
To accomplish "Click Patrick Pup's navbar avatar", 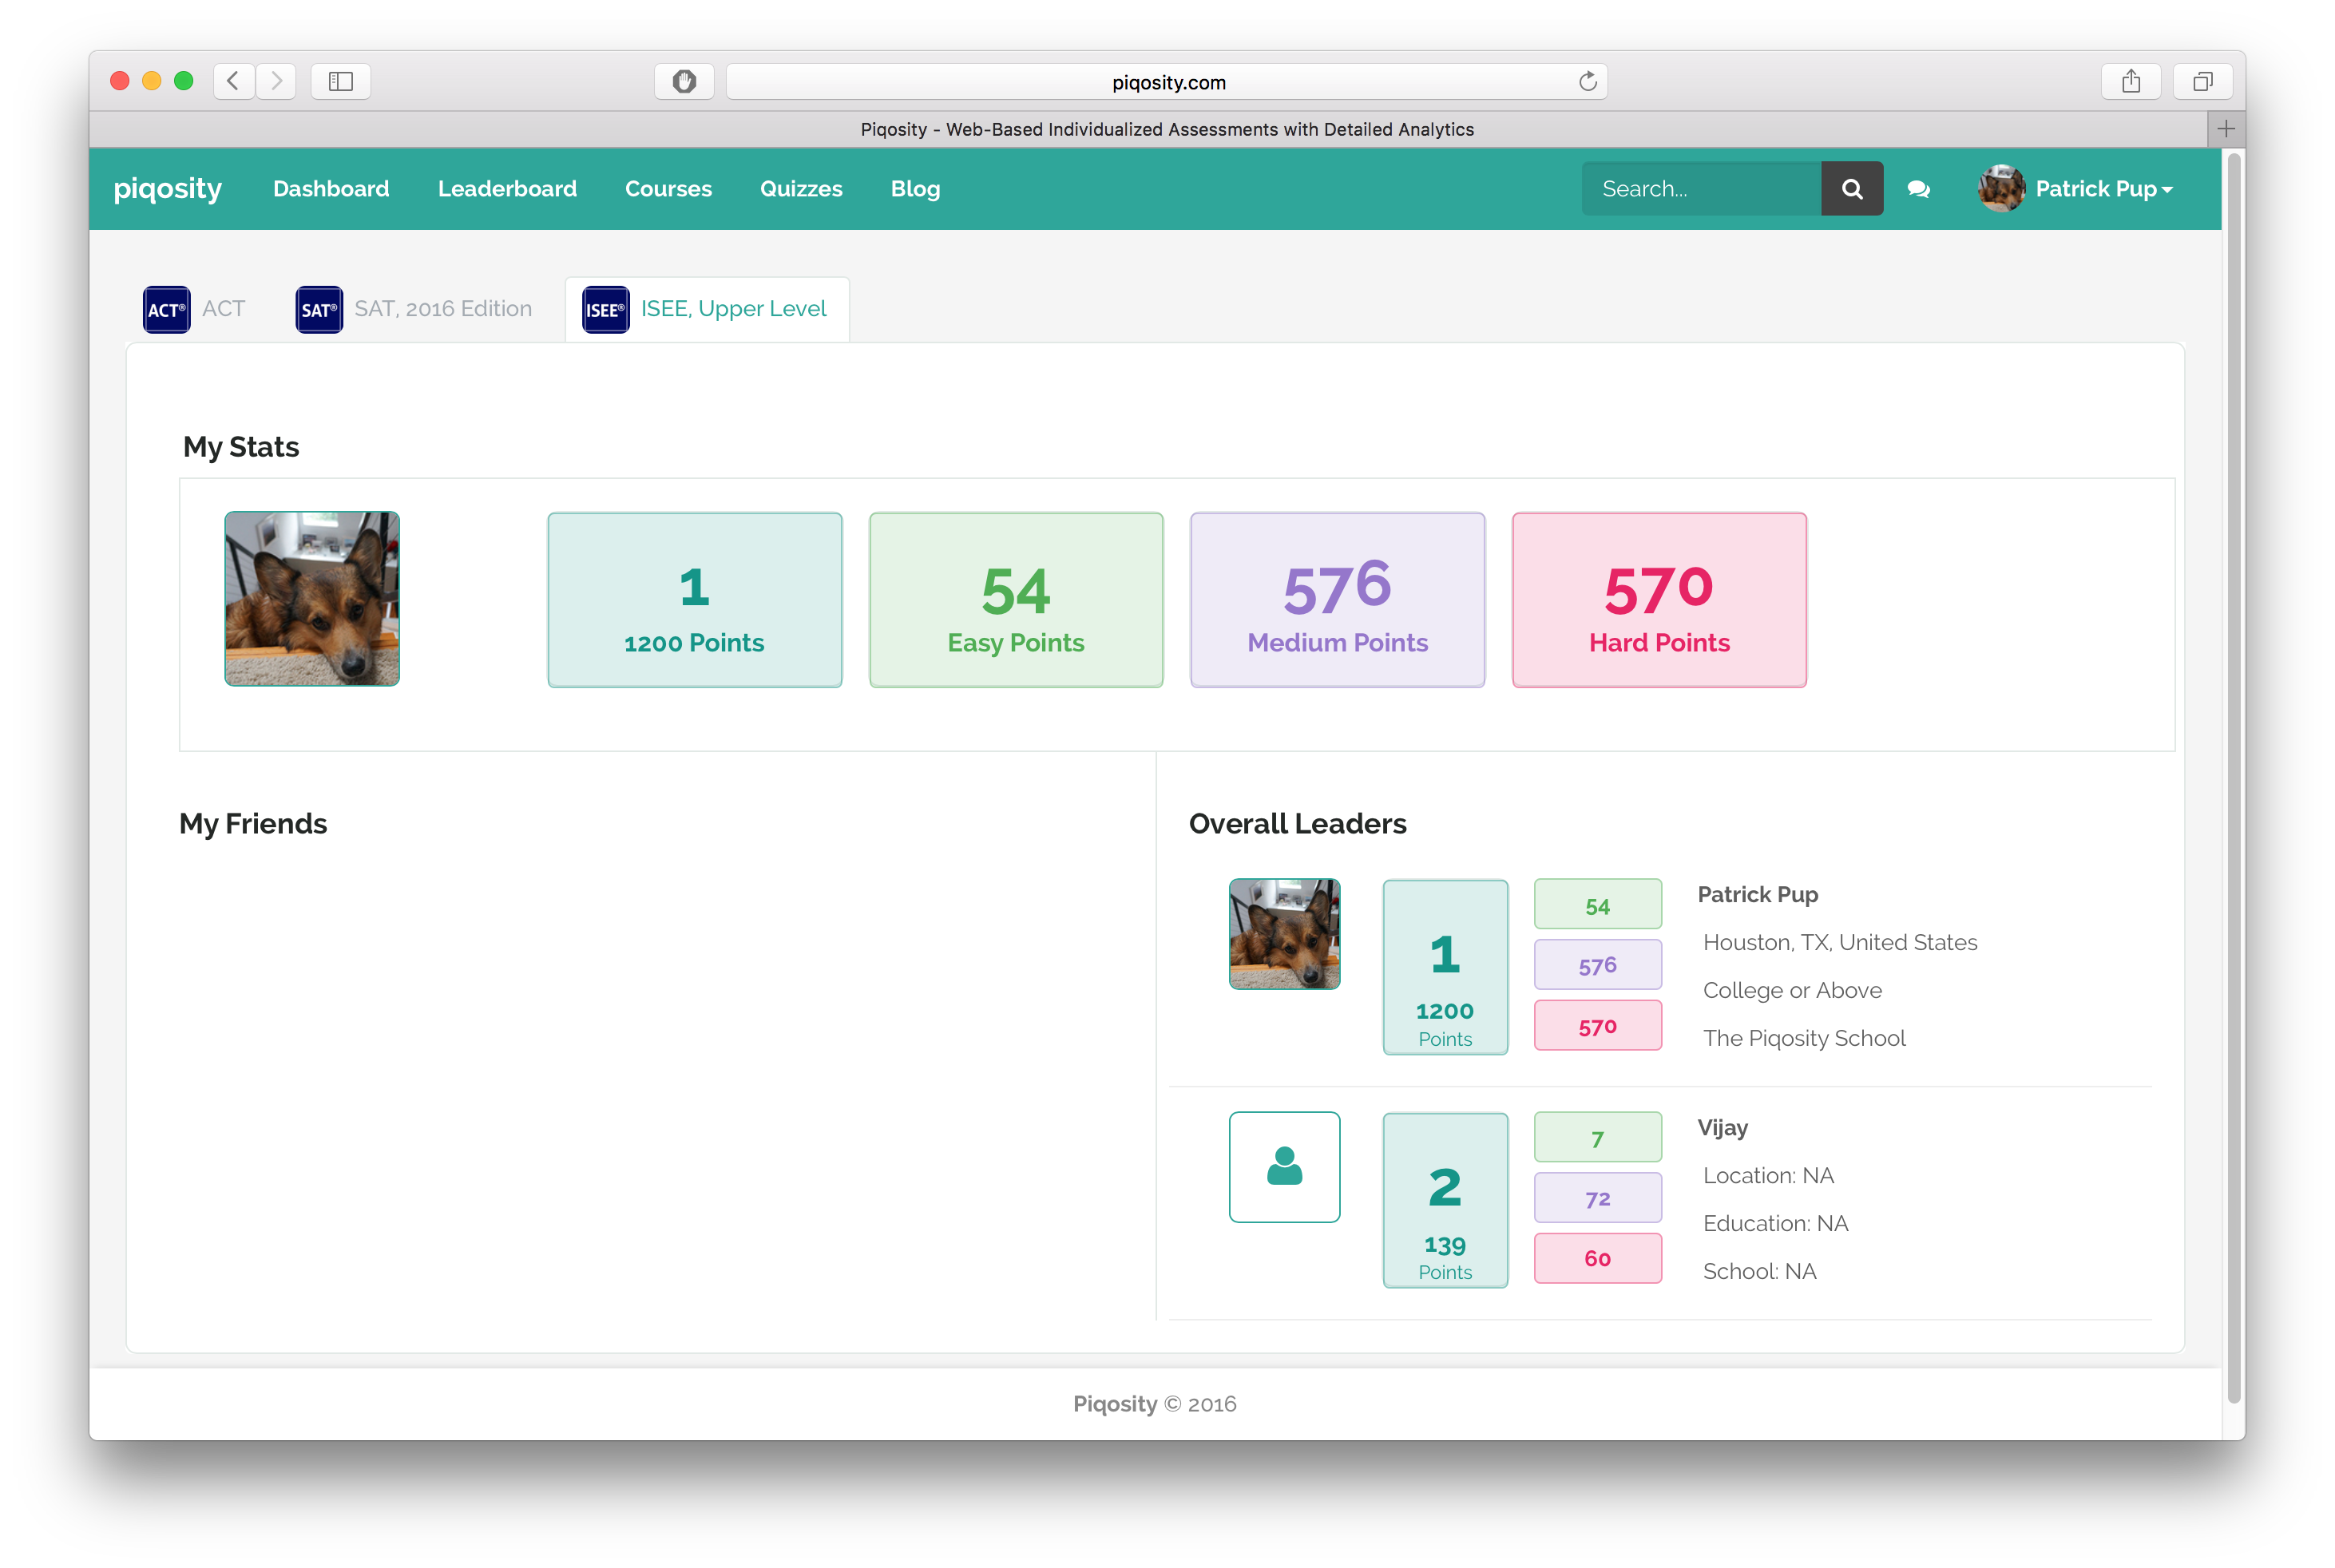I will click(x=2001, y=189).
